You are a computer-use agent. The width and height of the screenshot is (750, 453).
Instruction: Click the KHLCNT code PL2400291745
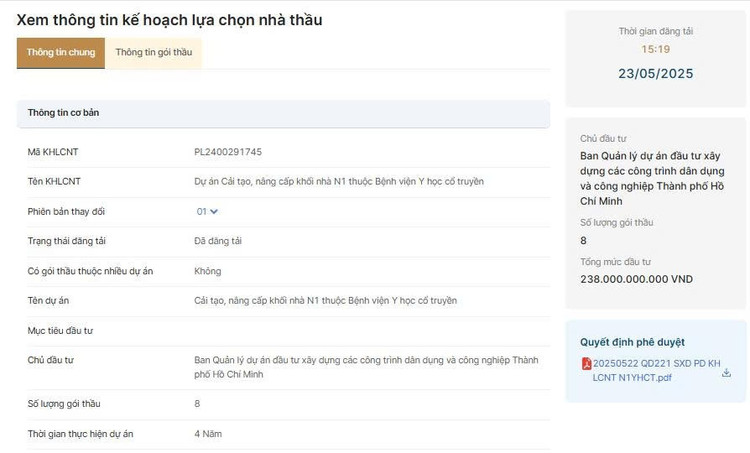point(228,152)
